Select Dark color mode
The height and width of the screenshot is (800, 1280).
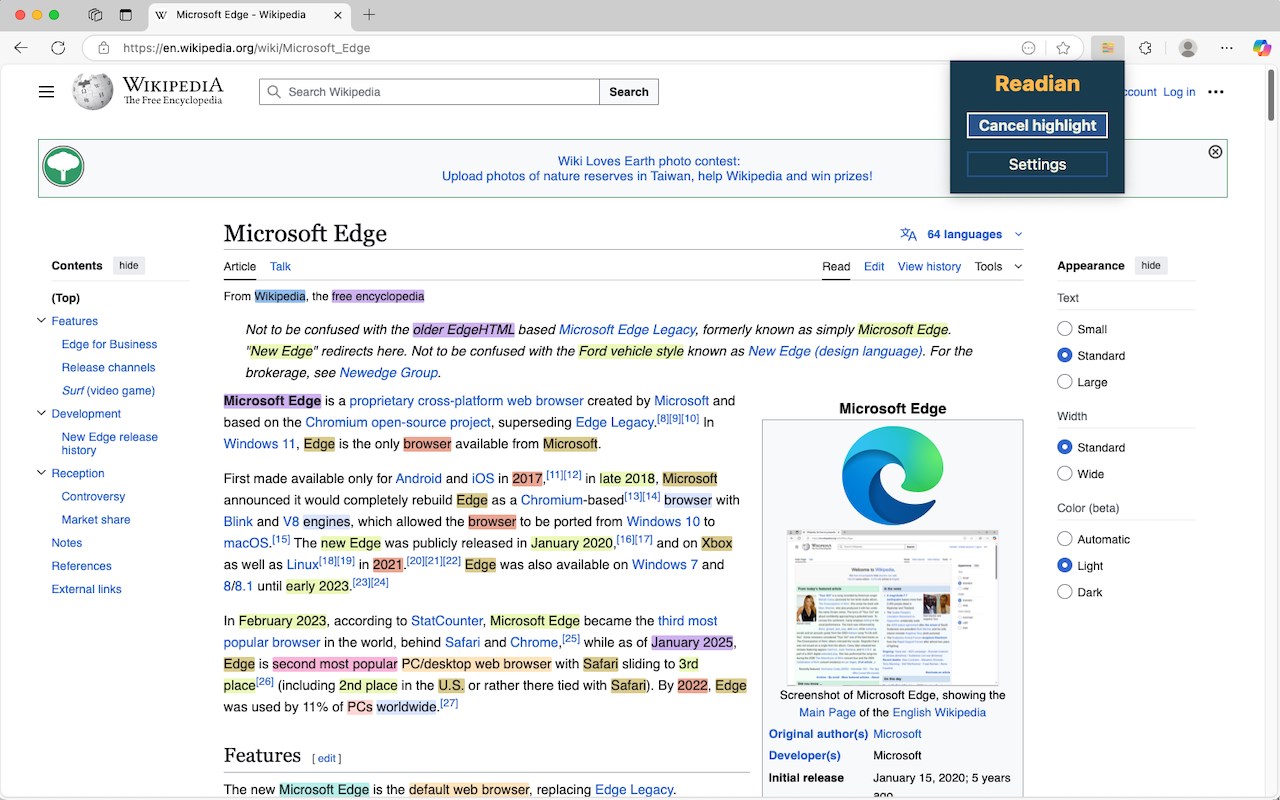(x=1065, y=592)
